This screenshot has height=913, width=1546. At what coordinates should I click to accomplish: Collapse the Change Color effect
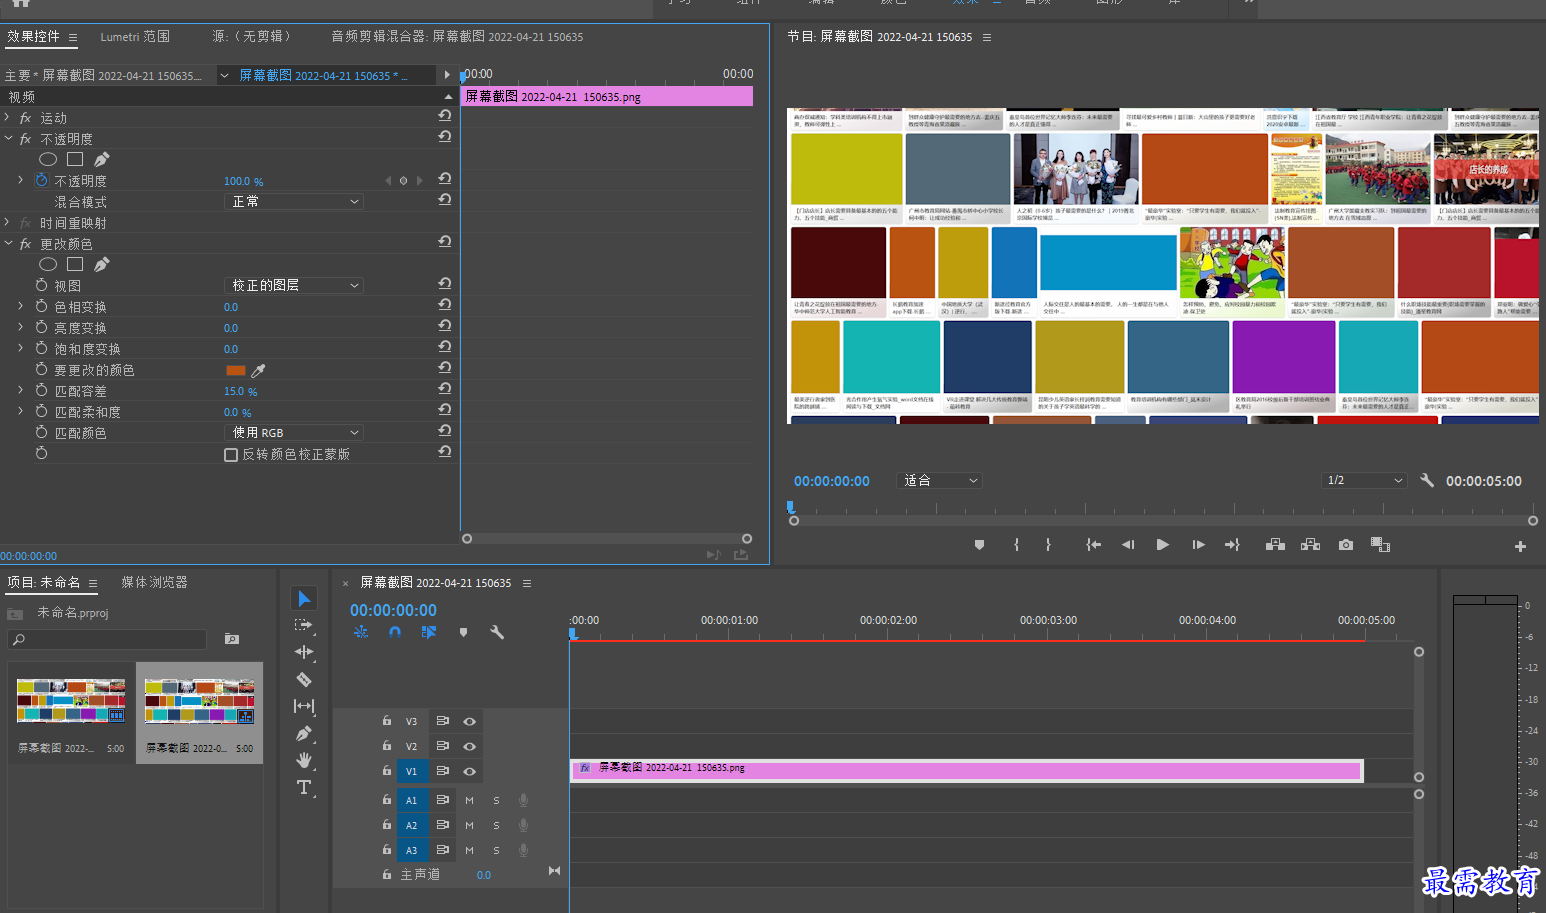click(7, 244)
